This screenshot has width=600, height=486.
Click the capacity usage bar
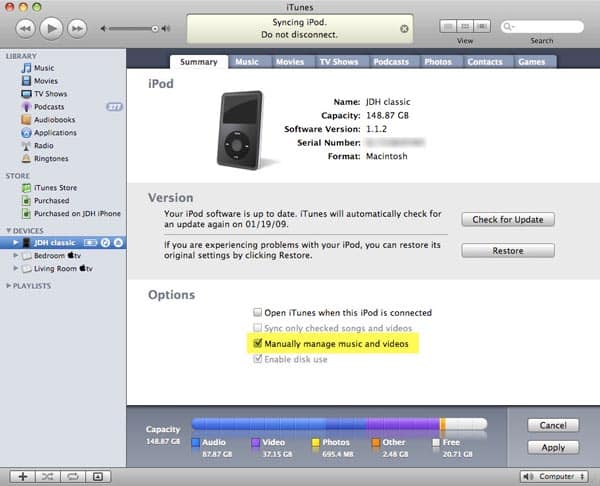(339, 424)
